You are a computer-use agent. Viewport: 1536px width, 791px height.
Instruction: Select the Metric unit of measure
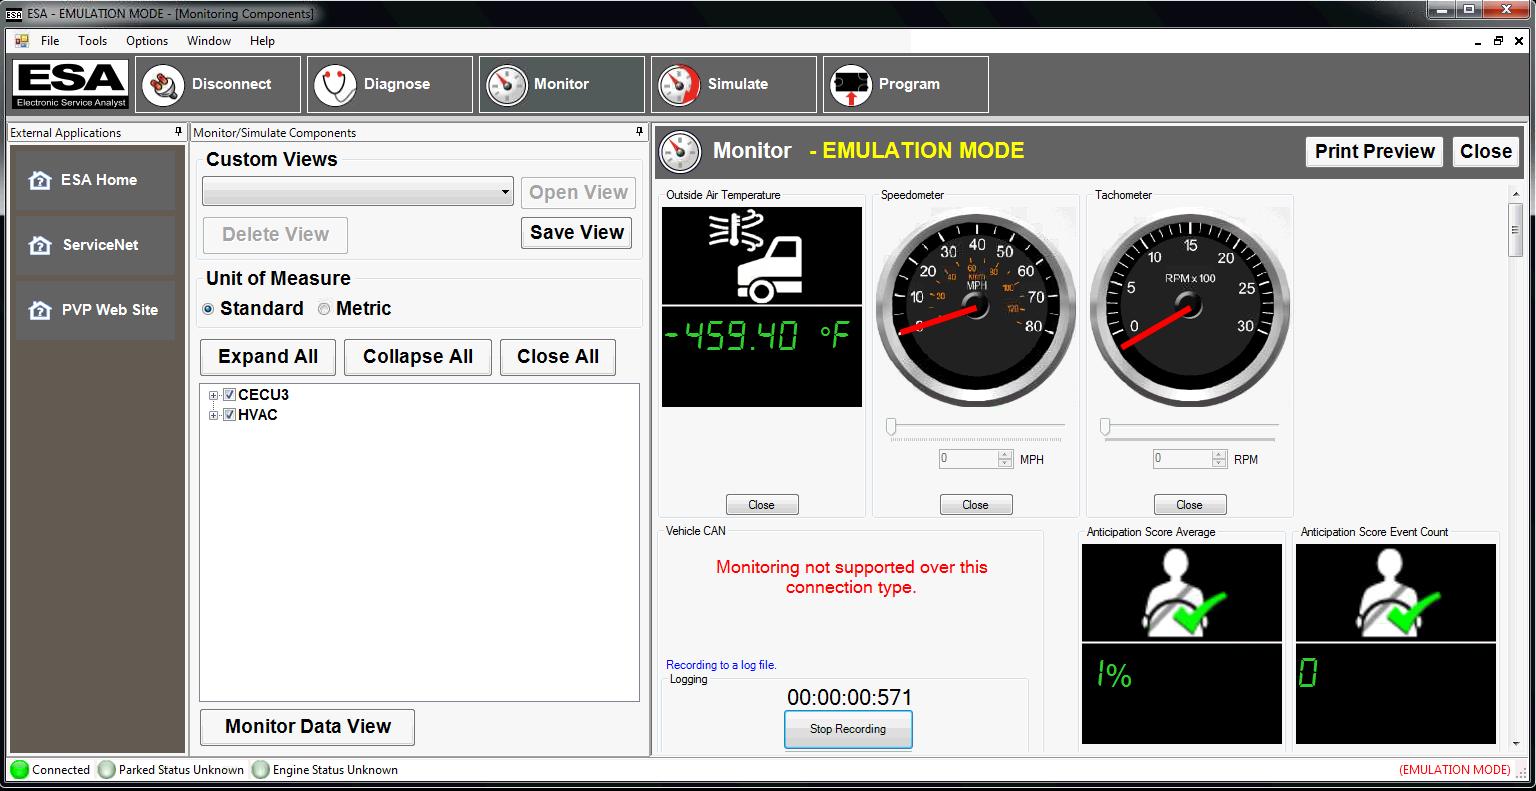coord(324,309)
